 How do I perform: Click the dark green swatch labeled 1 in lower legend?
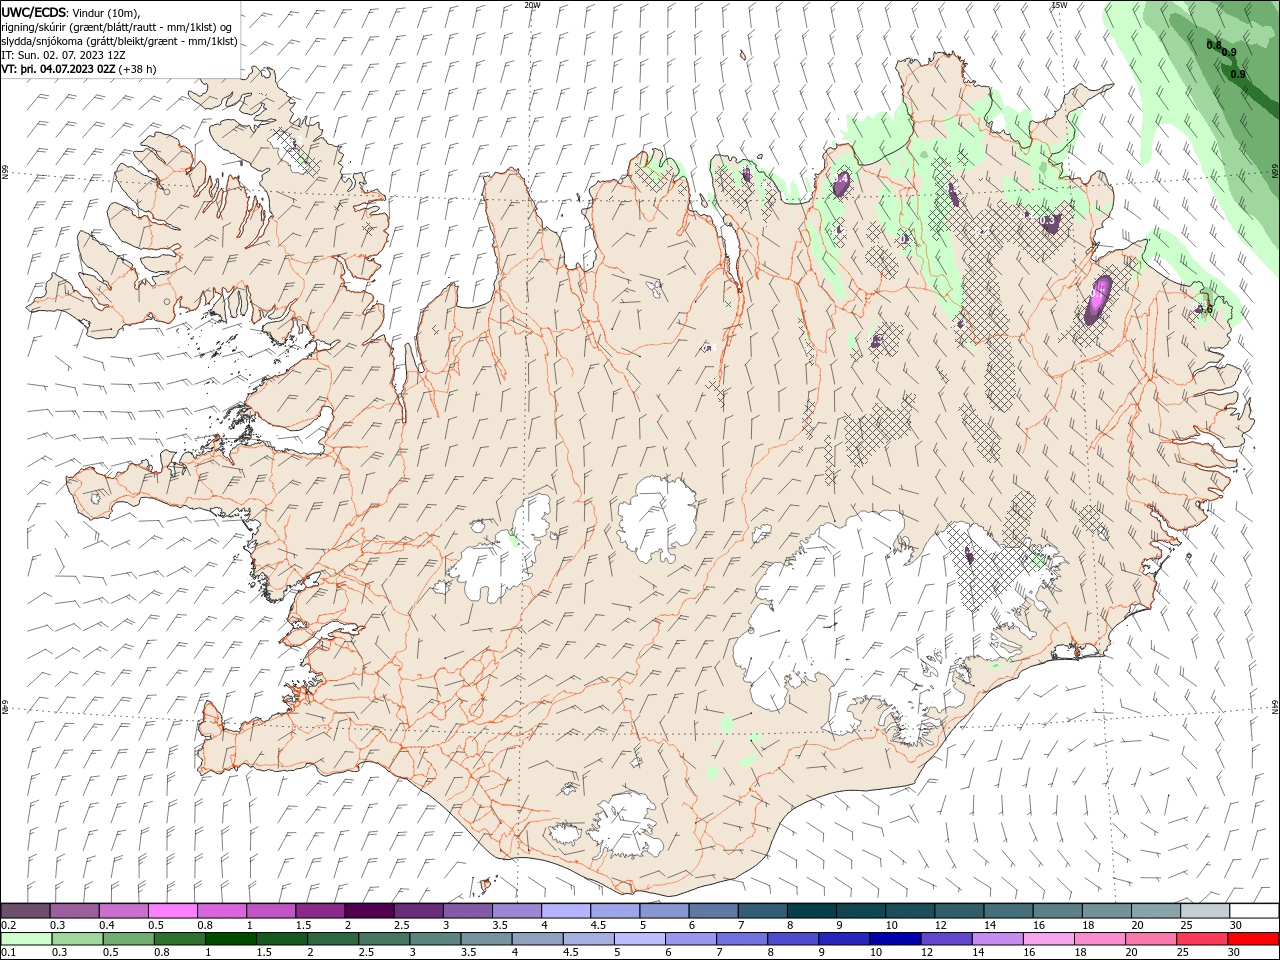tap(230, 939)
